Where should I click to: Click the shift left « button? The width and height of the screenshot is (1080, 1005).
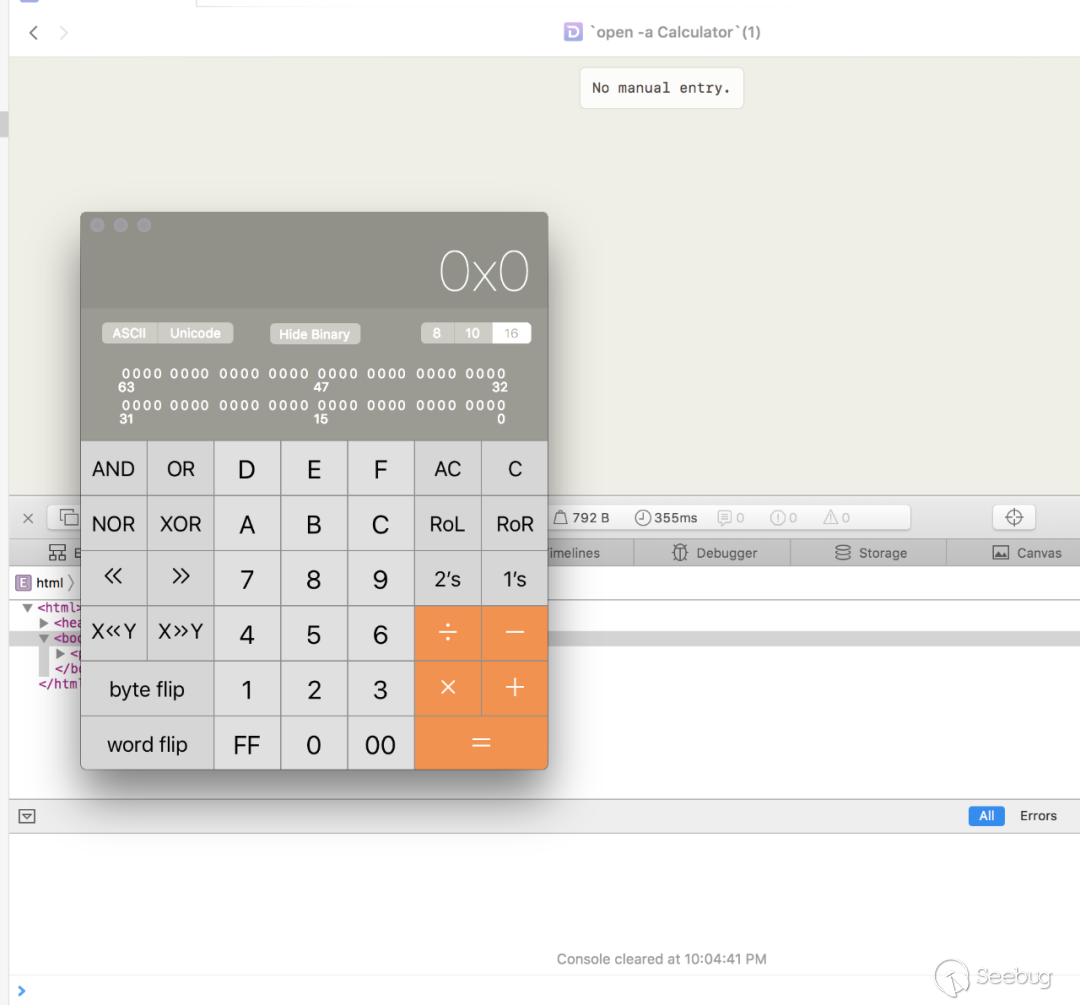(114, 578)
